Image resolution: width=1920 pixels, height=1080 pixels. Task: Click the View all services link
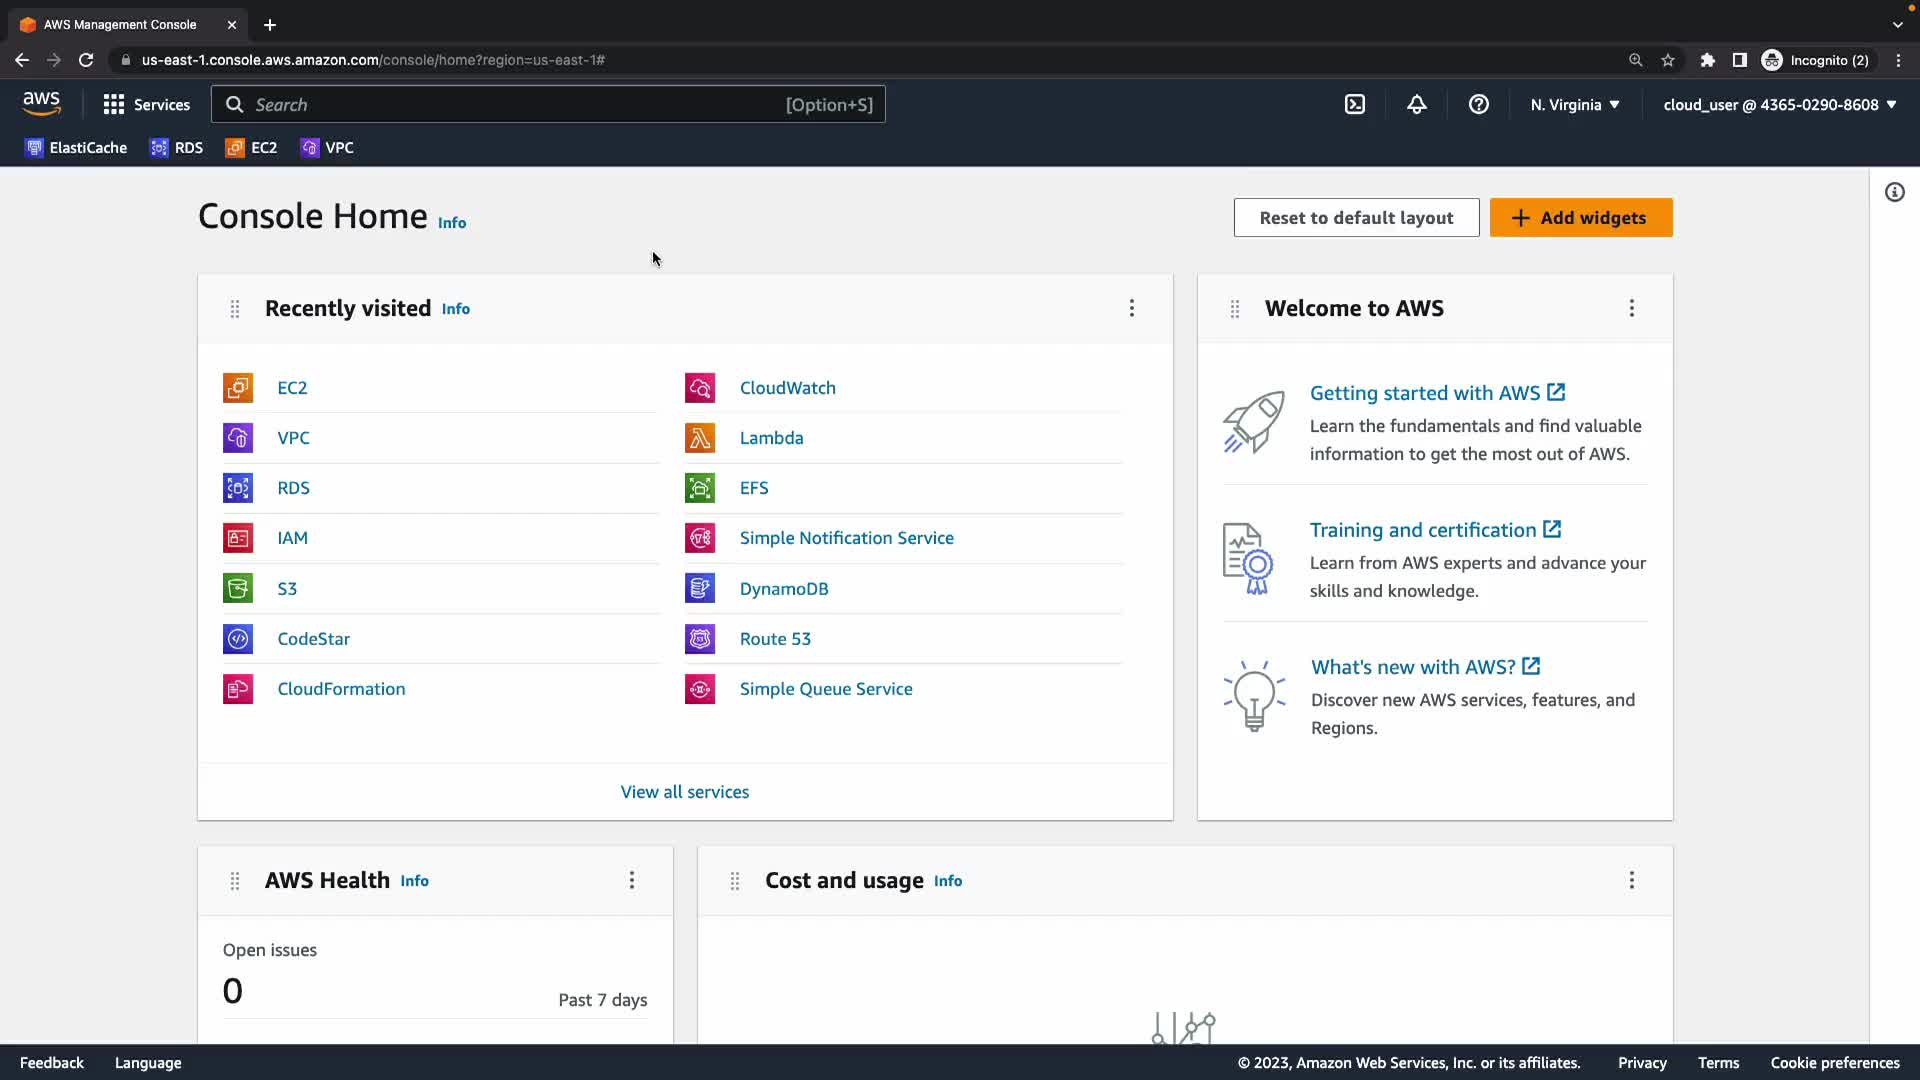click(x=684, y=791)
